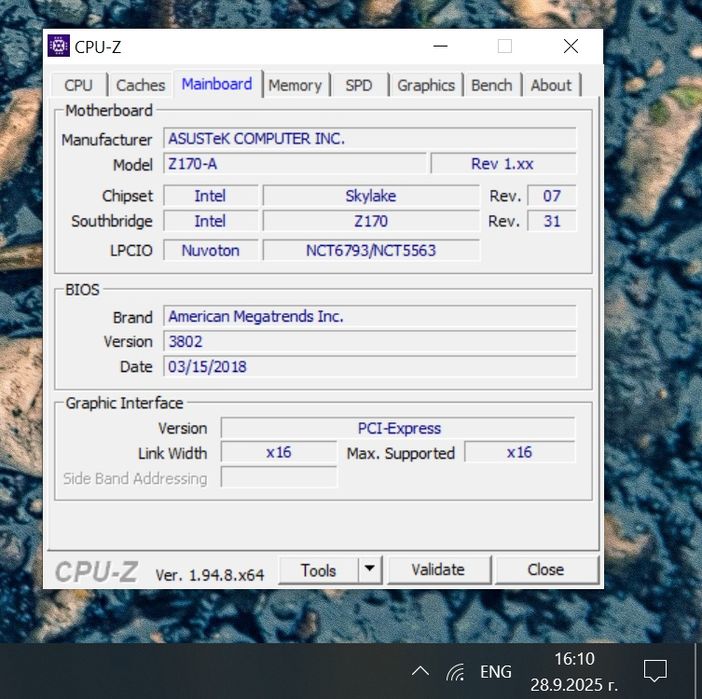
Task: Click the BIOS Date 03/15/2018
Action: point(370,366)
